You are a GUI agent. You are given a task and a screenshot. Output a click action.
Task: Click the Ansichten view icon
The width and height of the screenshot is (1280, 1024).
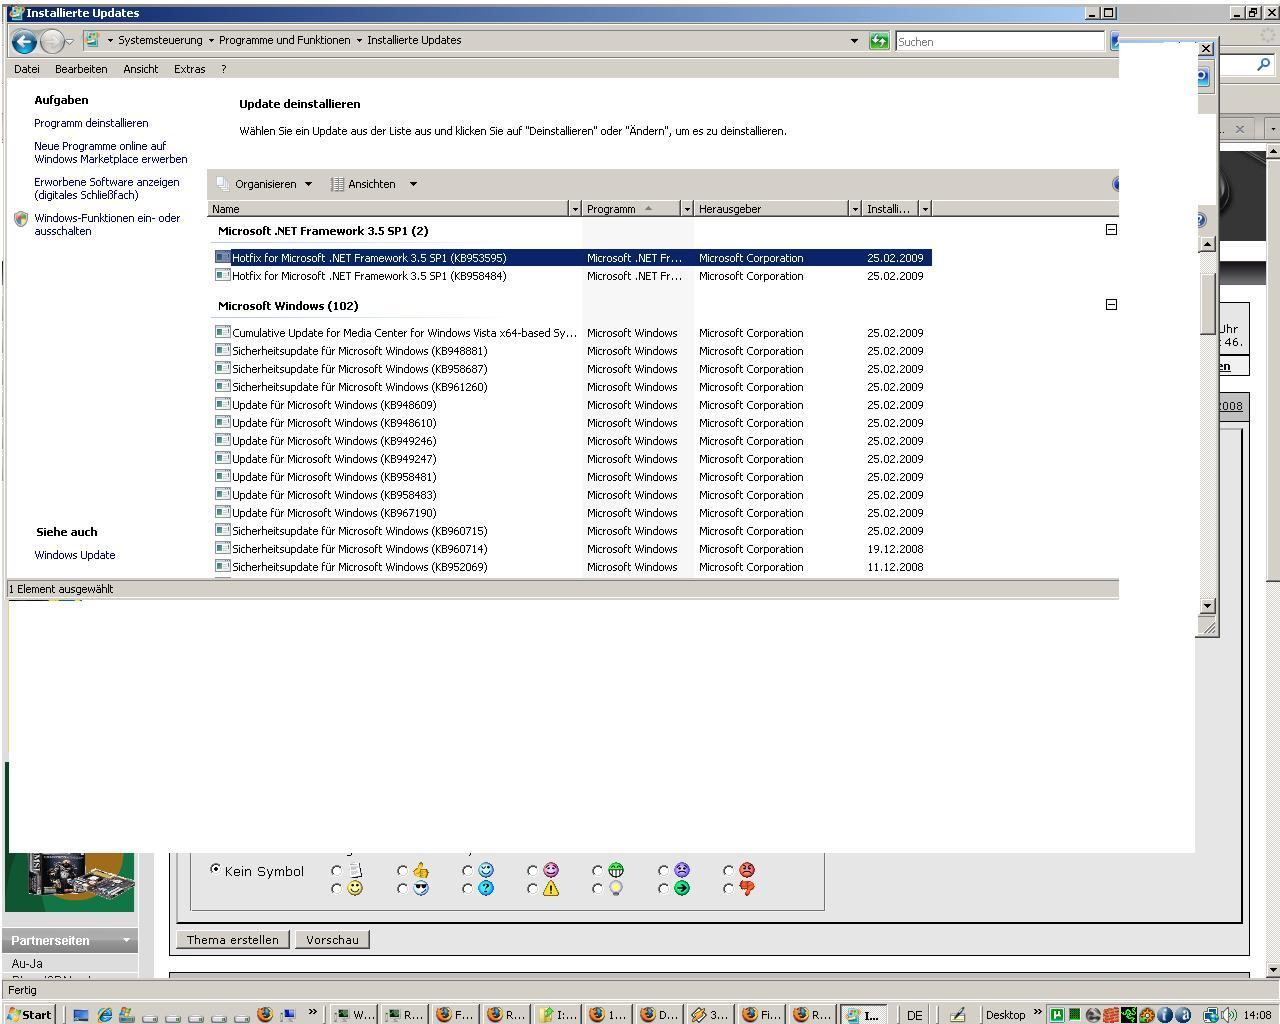tap(337, 184)
